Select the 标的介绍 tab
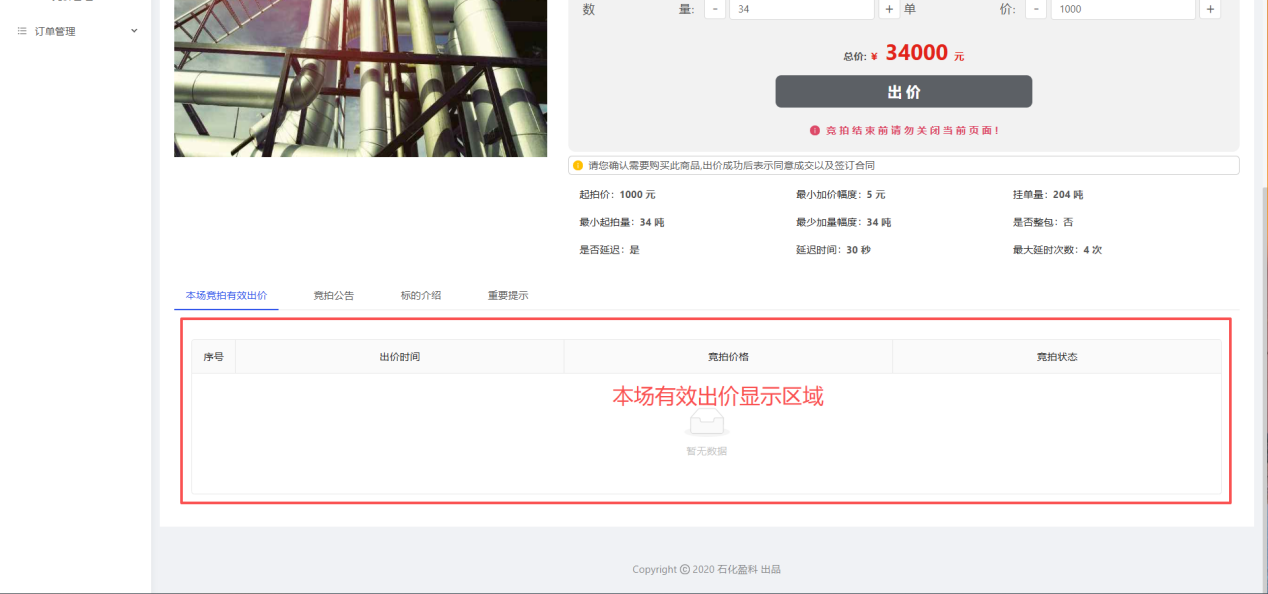This screenshot has height=594, width=1268. 421,296
